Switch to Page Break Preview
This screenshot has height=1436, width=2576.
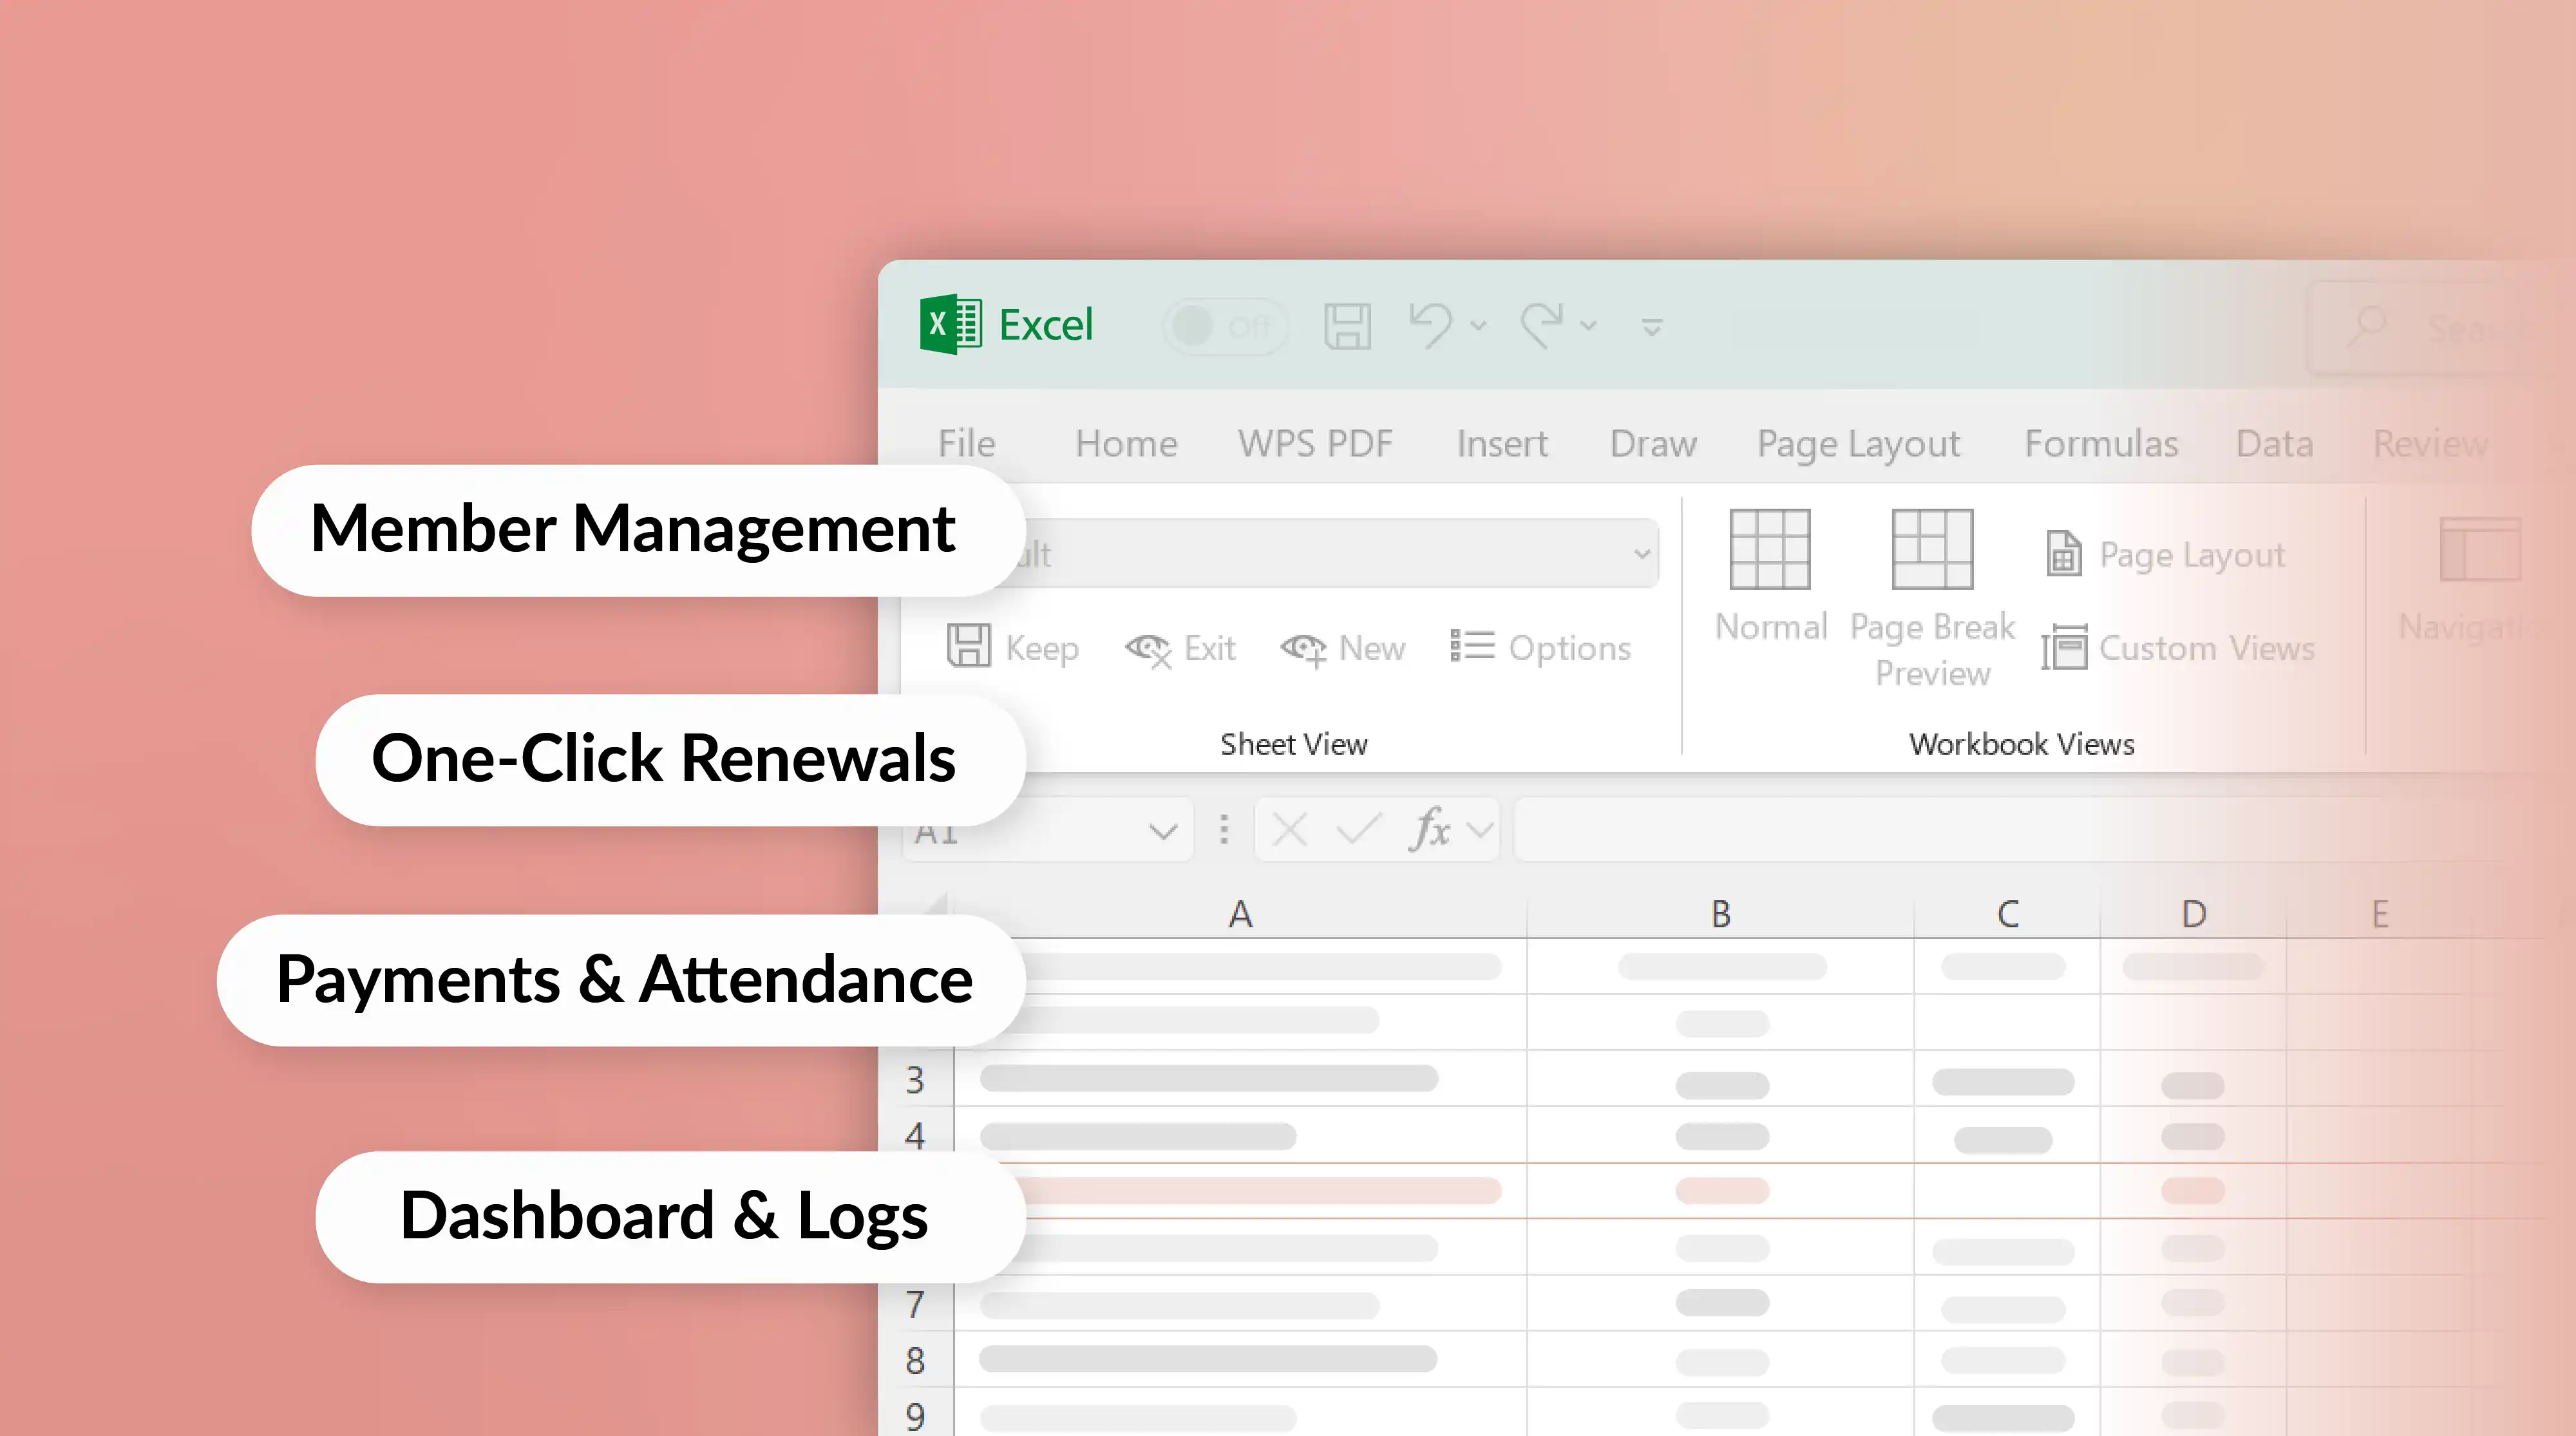pos(1932,550)
